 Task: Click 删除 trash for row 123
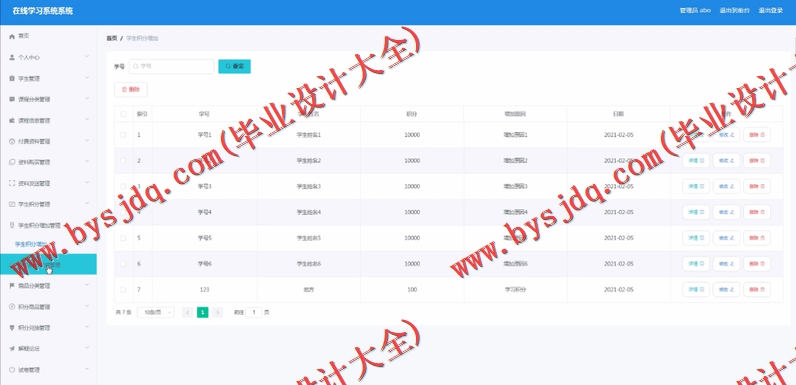[x=757, y=290]
